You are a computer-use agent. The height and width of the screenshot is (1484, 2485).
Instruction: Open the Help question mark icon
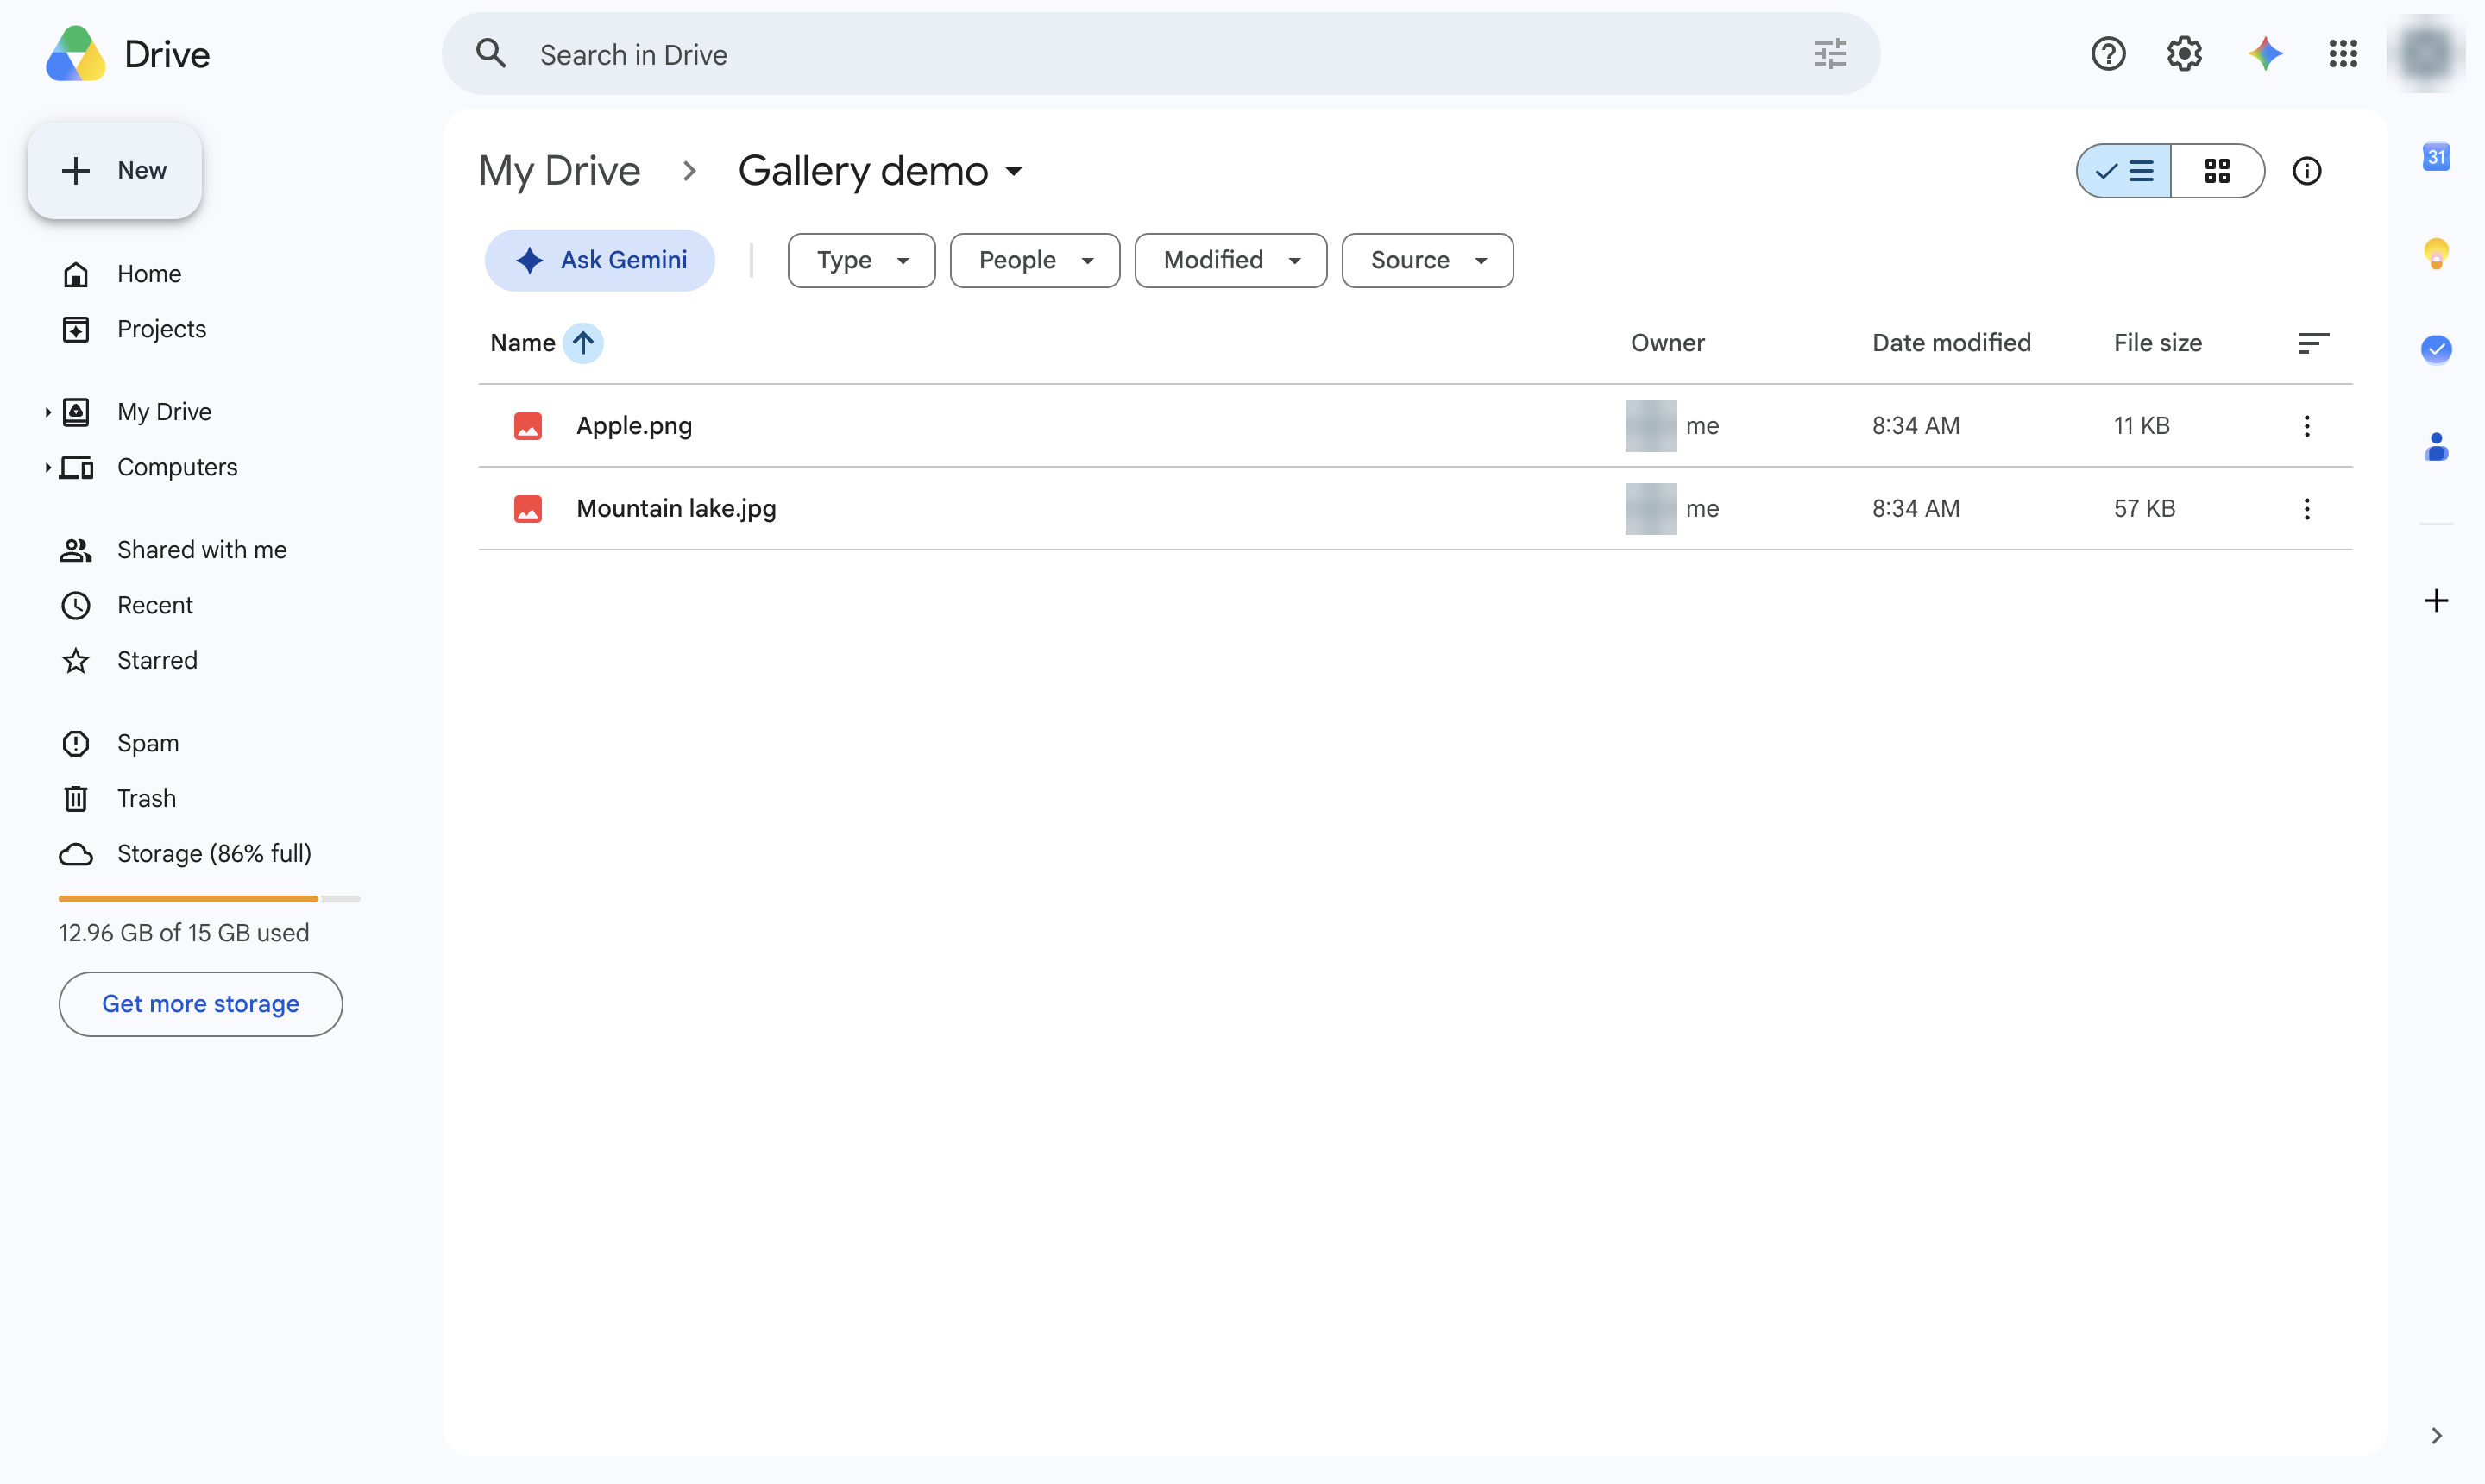coord(2108,53)
